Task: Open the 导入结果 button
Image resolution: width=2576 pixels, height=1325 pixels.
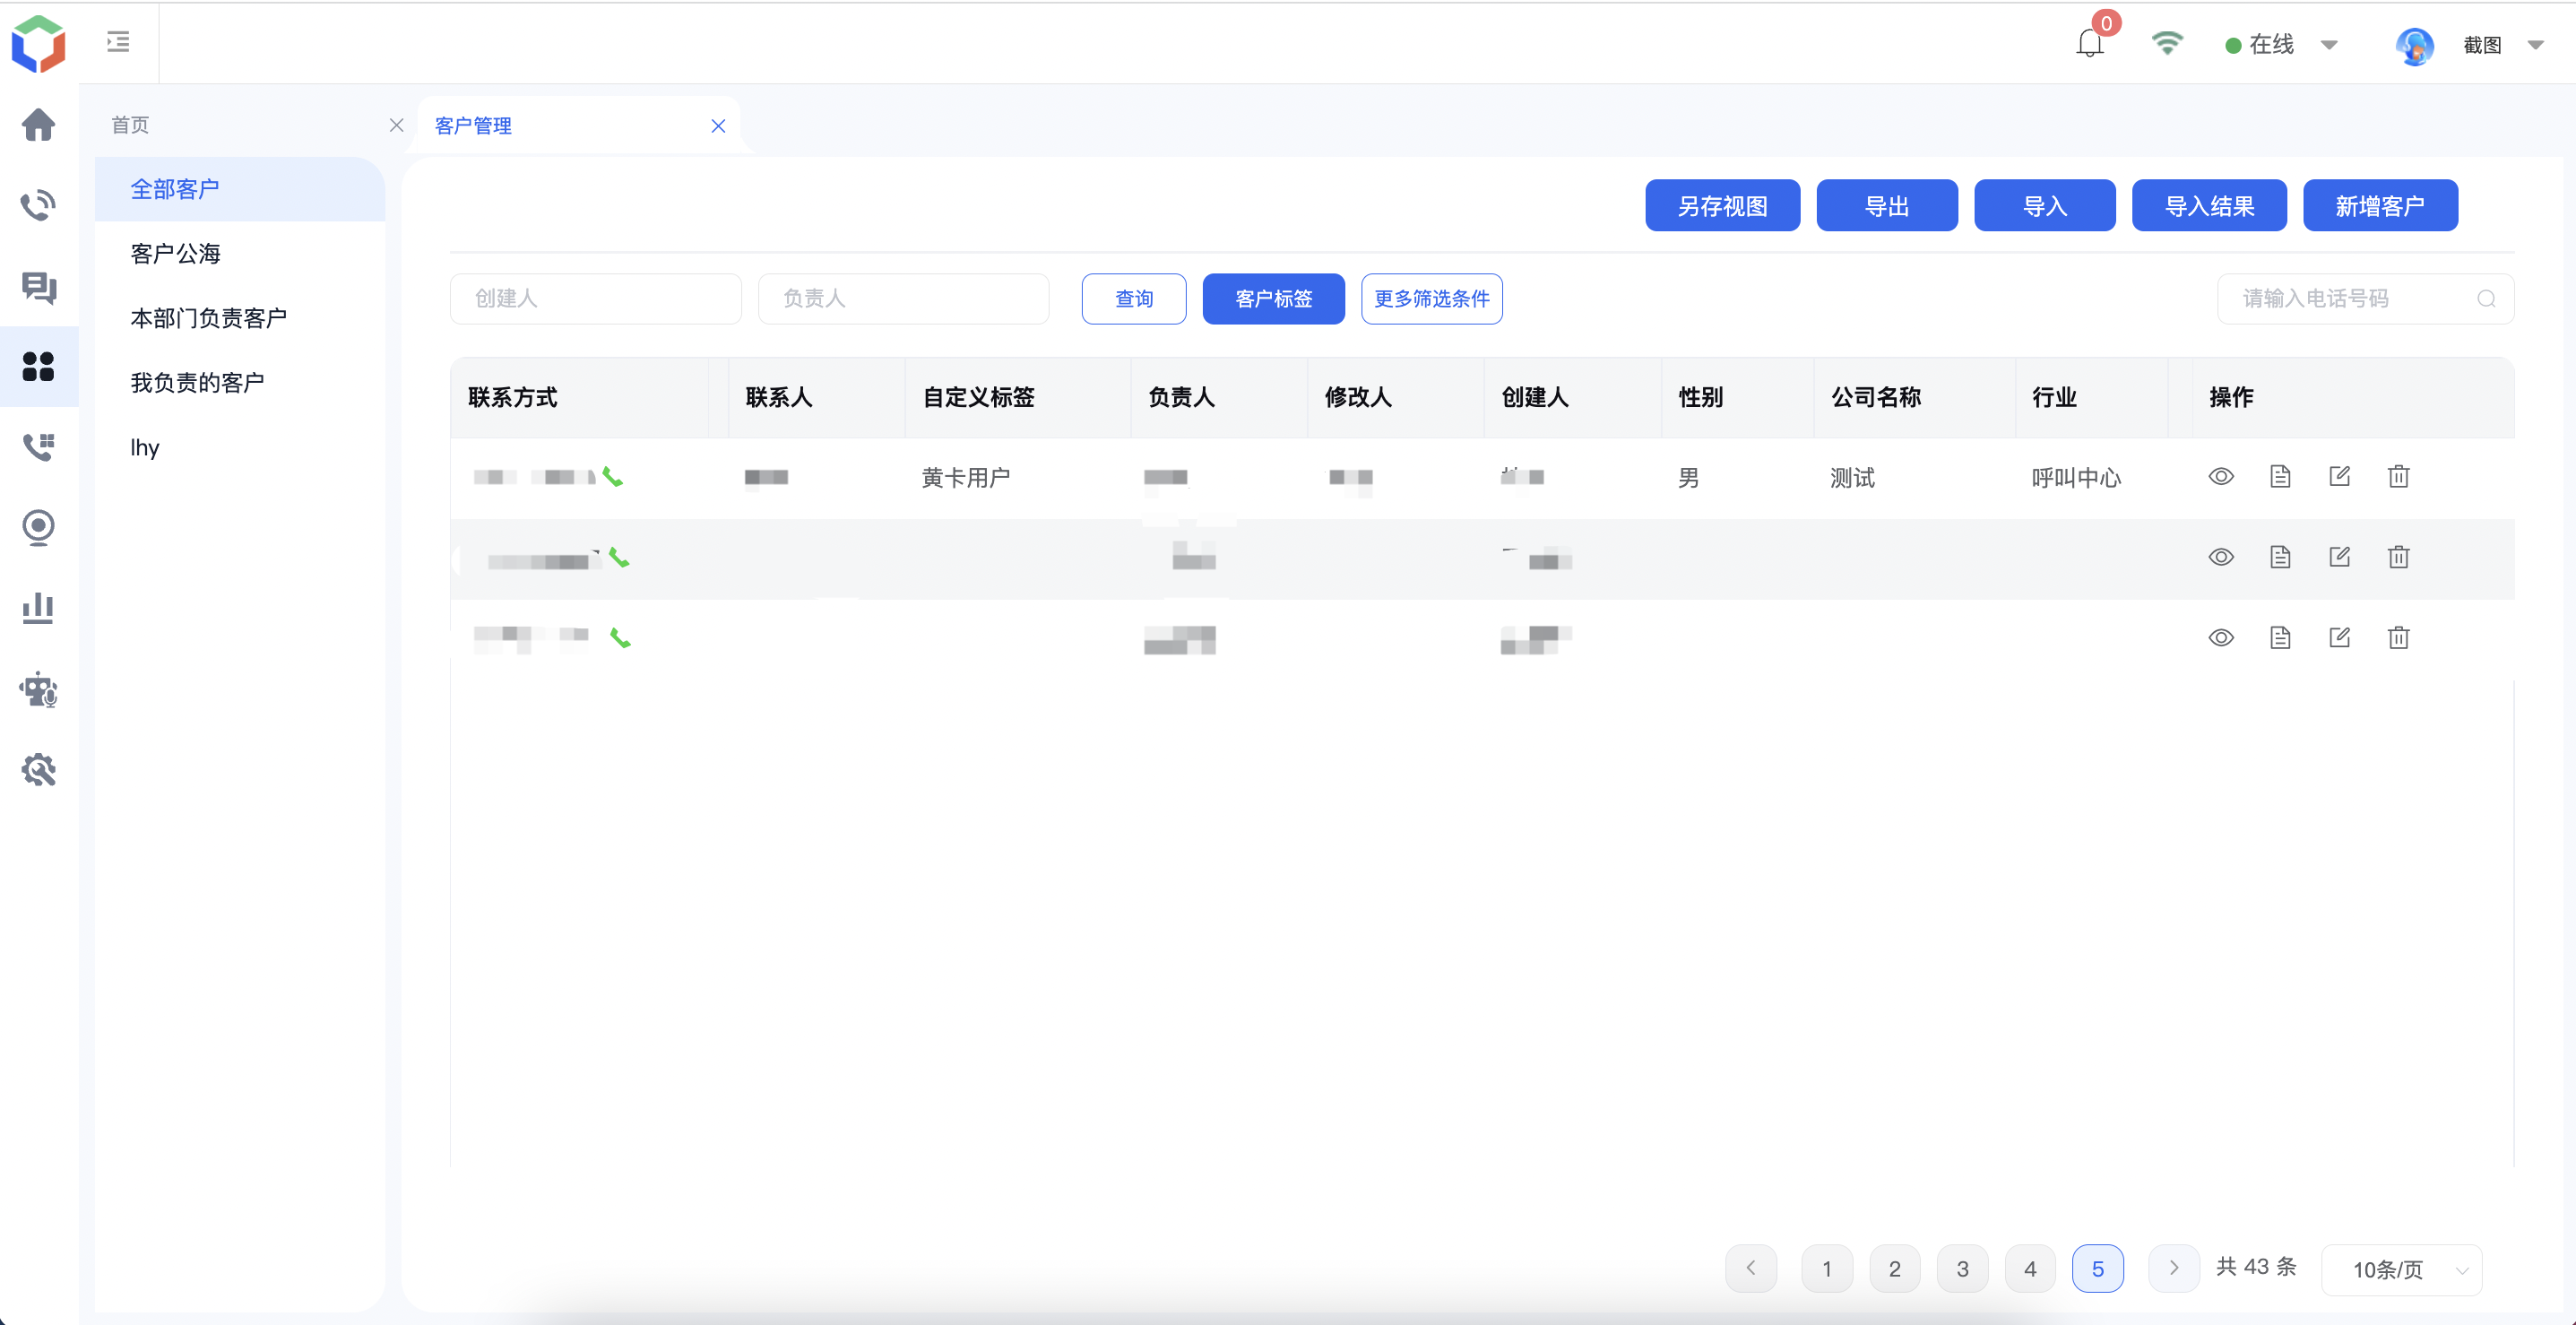Action: point(2210,206)
